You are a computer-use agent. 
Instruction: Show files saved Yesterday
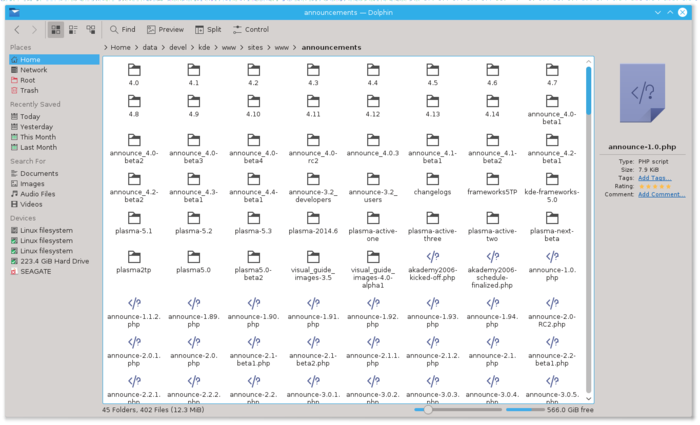coord(54,127)
